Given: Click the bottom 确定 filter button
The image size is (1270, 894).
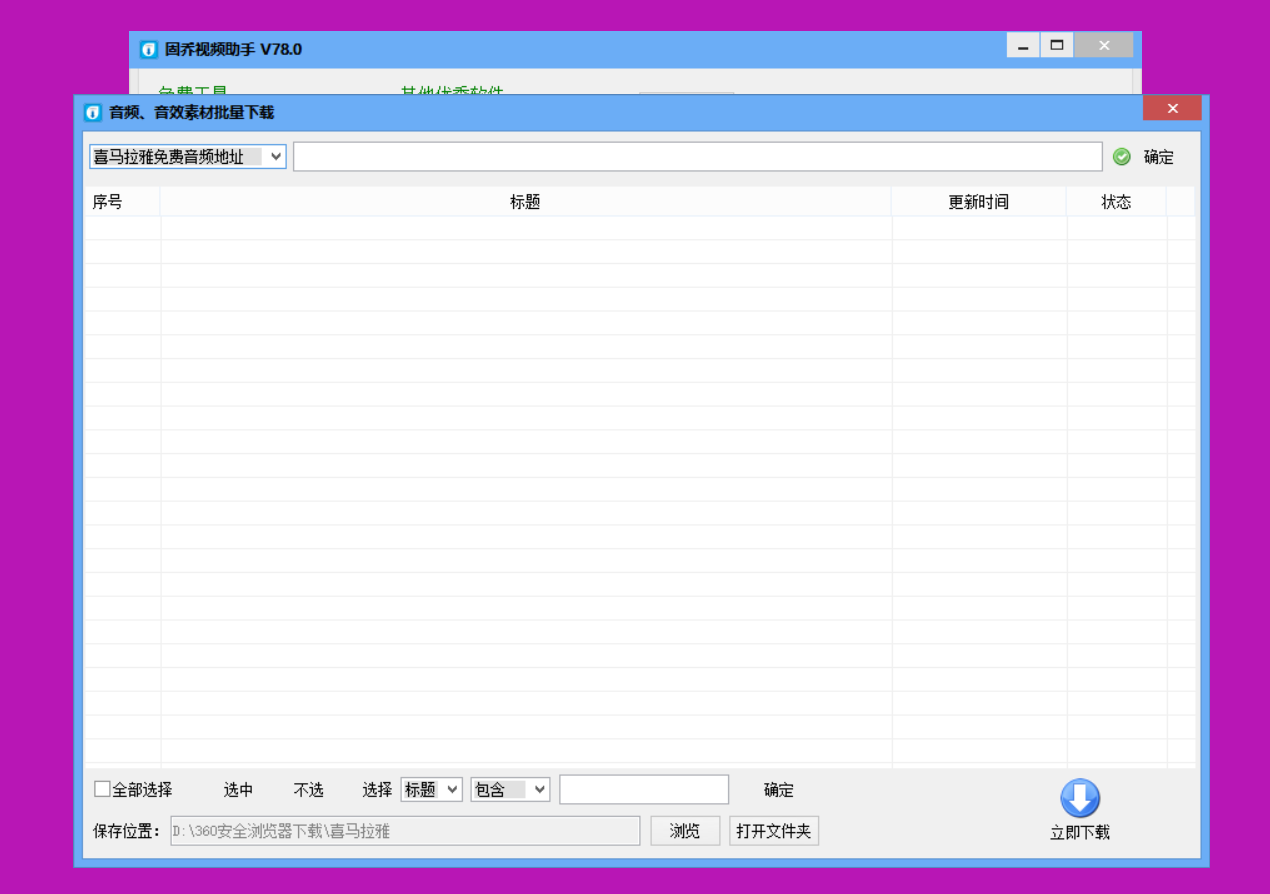Looking at the screenshot, I should [x=779, y=790].
